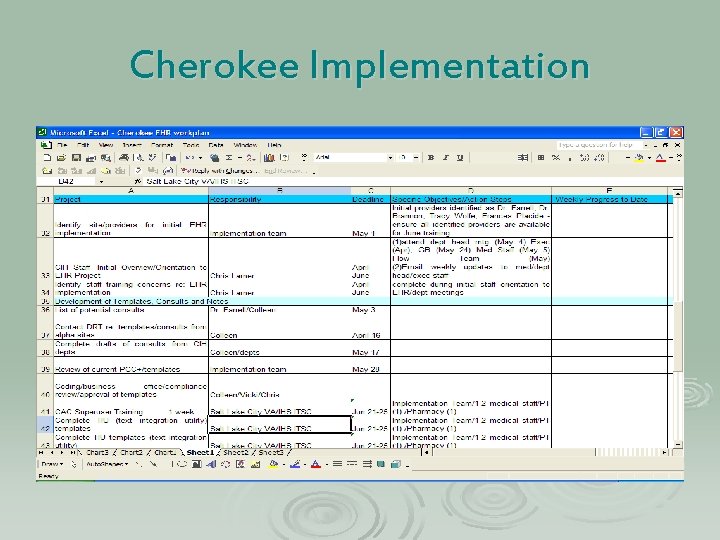Open the AutoShapes dropdown
This screenshot has width=720, height=540.
pos(107,464)
